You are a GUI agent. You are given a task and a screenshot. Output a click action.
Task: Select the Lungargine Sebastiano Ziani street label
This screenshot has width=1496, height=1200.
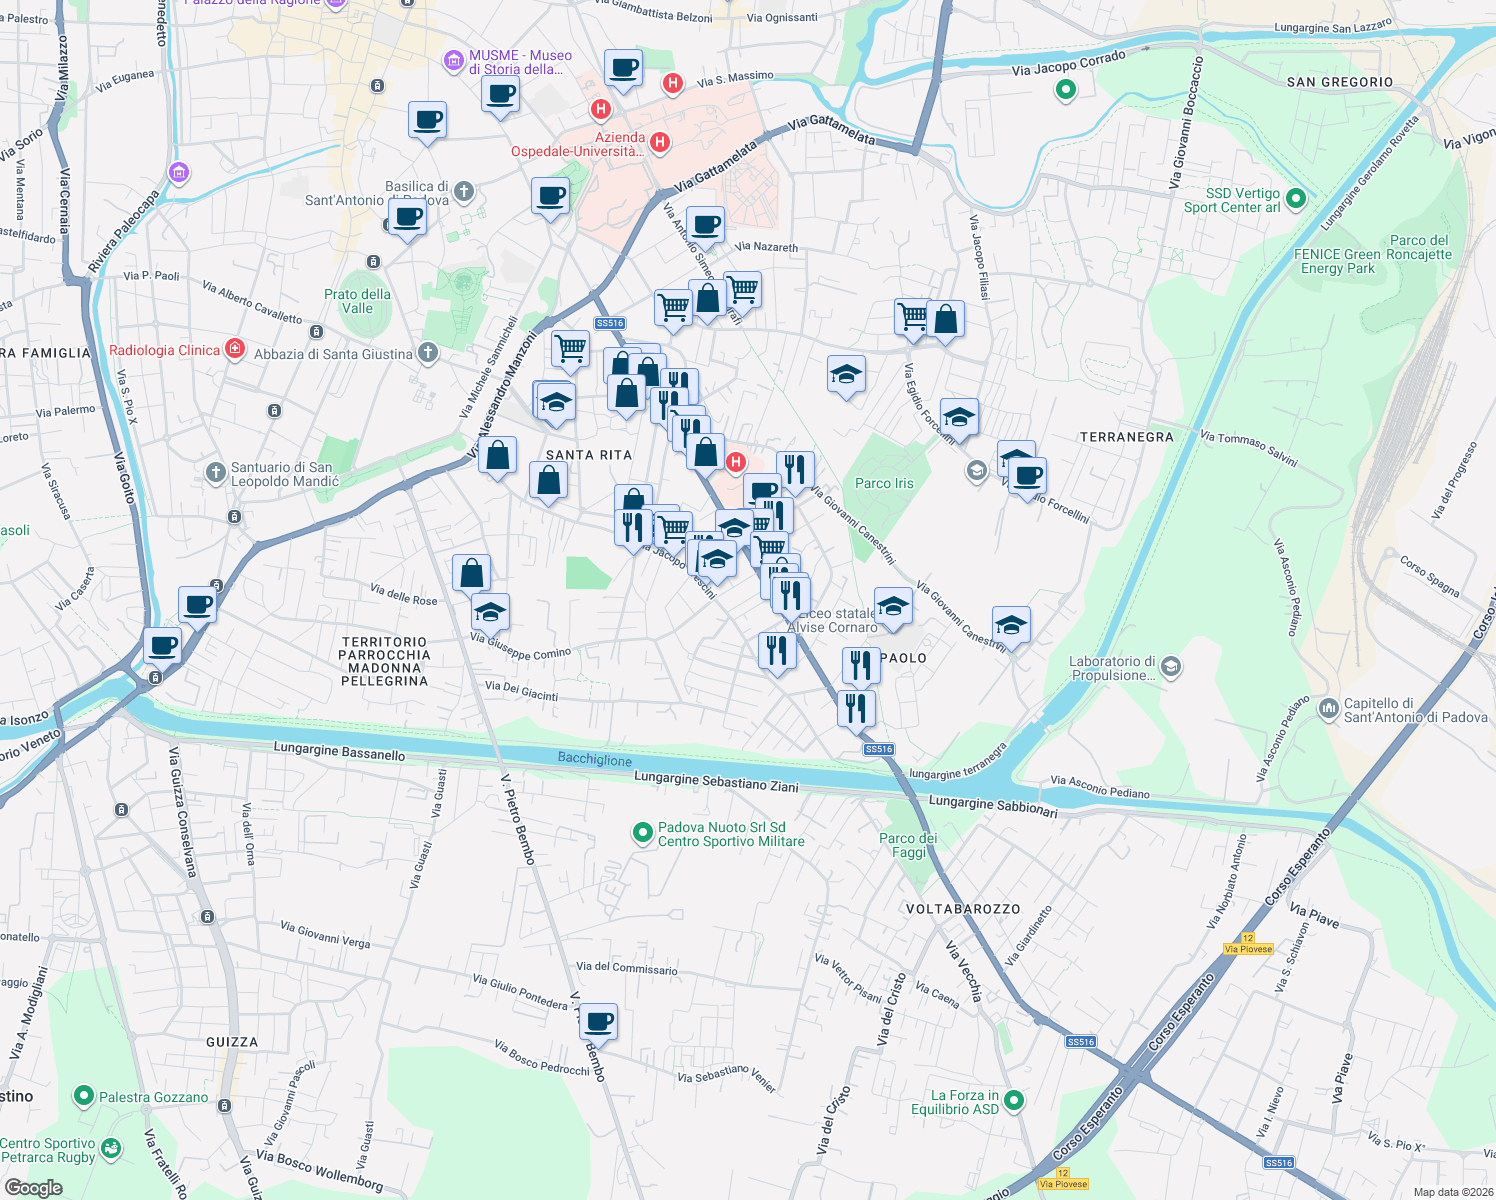coord(716,781)
